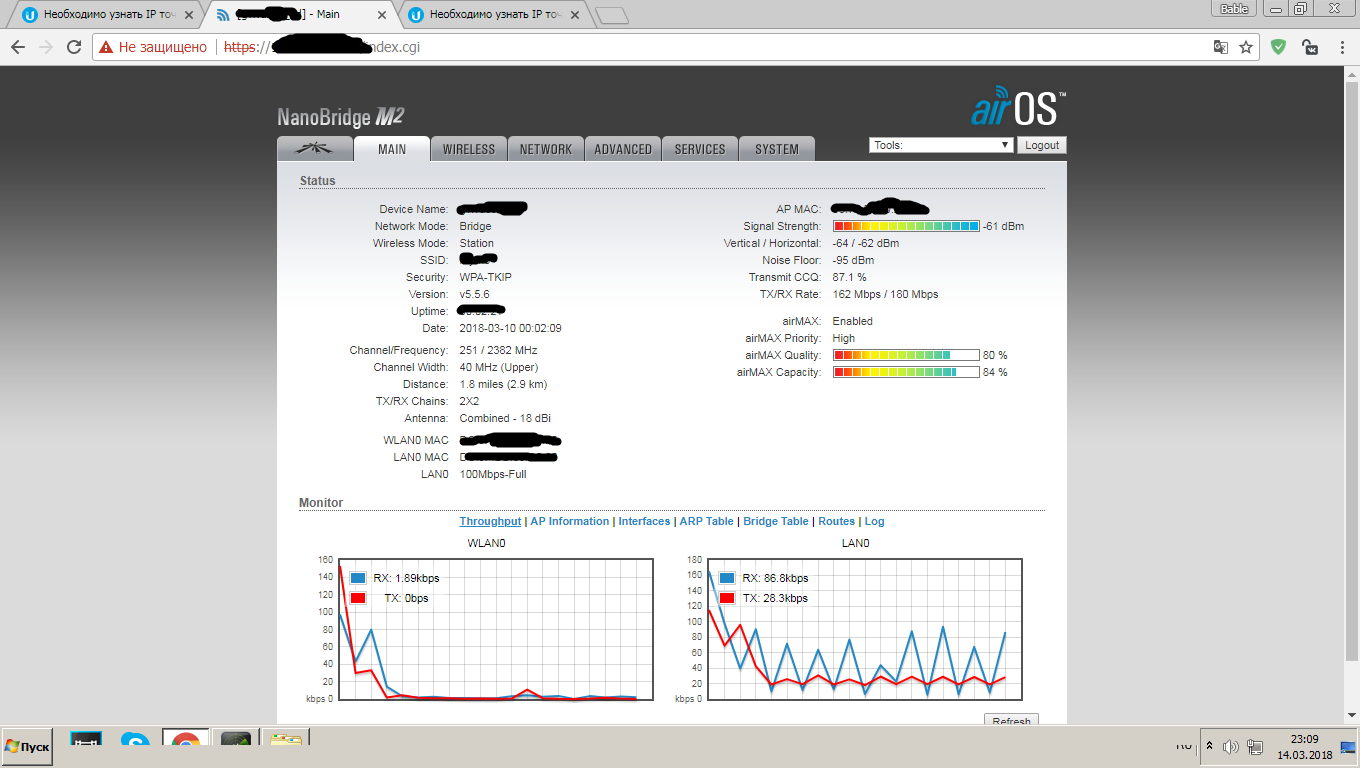Expand hidden system tray icons
Image resolution: width=1360 pixels, height=768 pixels.
pyautogui.click(x=1209, y=747)
